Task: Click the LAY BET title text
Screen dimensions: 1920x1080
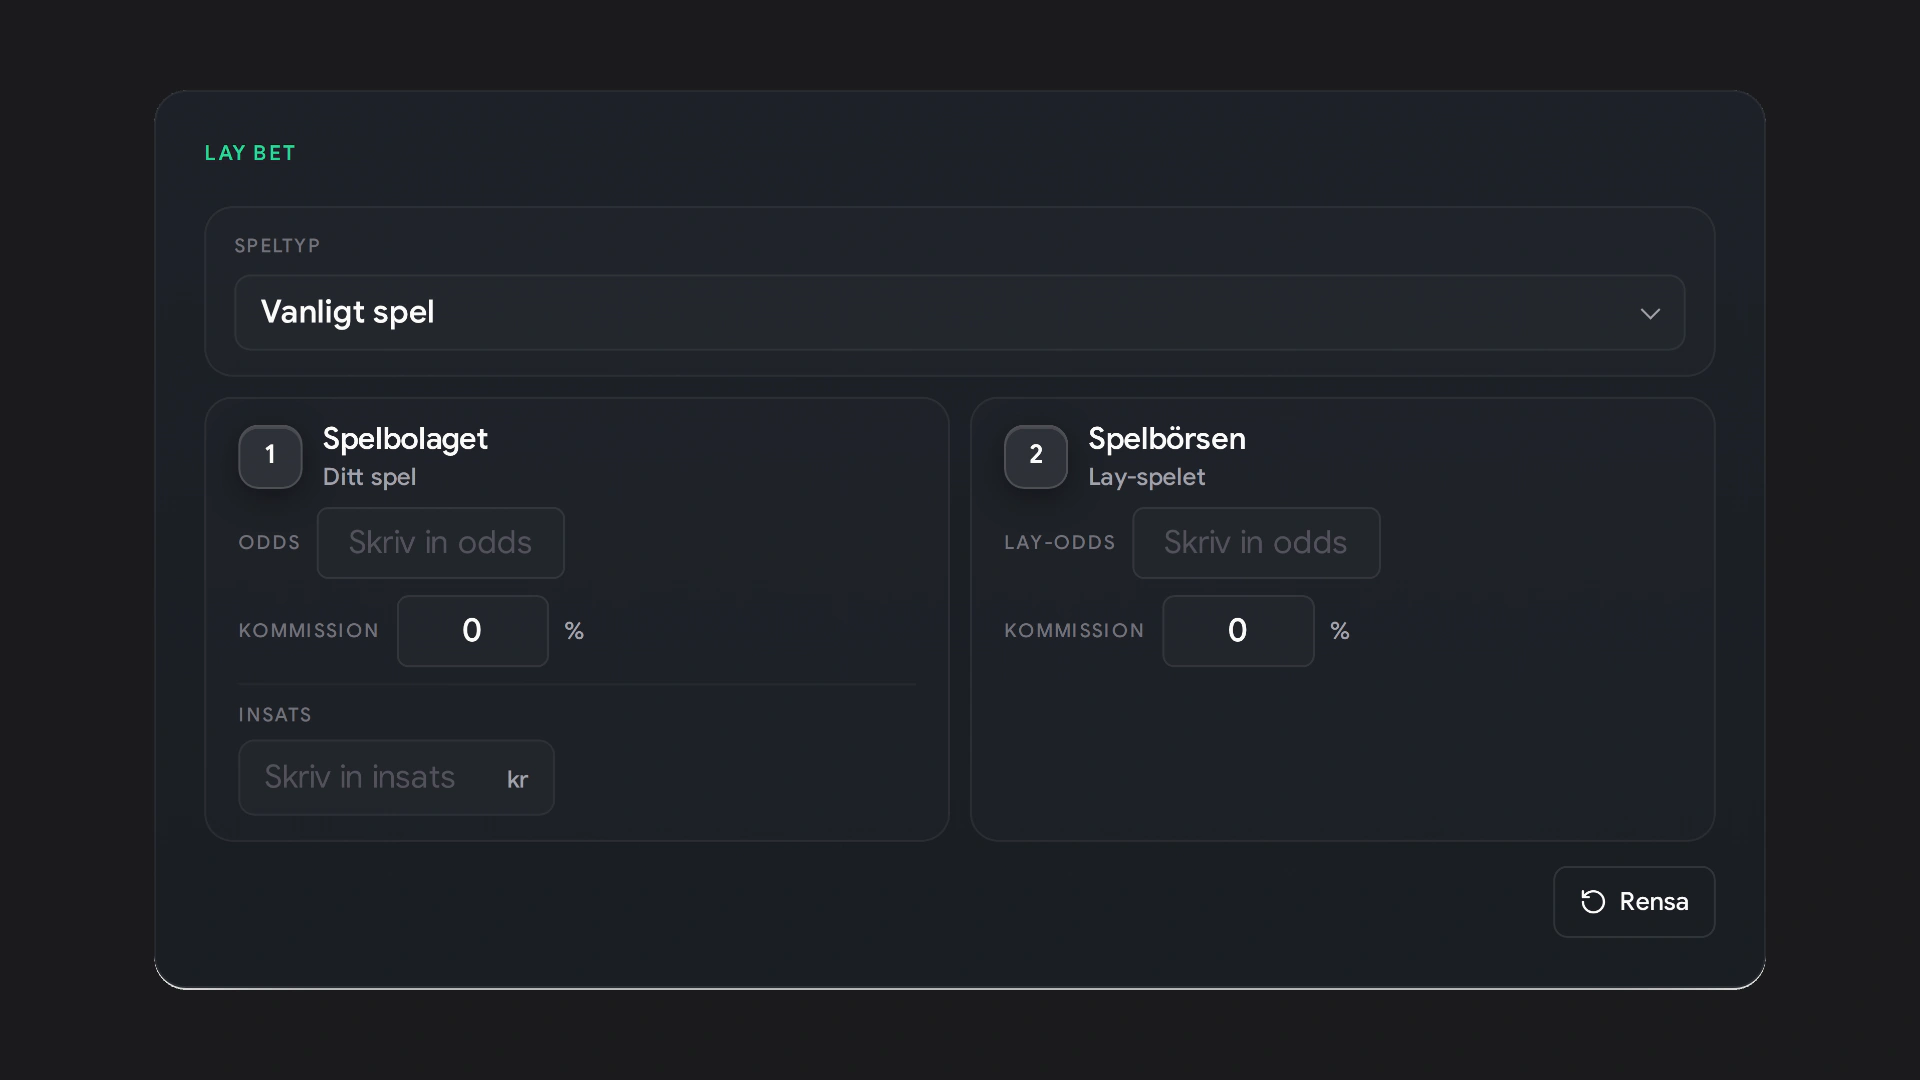Action: click(x=250, y=153)
